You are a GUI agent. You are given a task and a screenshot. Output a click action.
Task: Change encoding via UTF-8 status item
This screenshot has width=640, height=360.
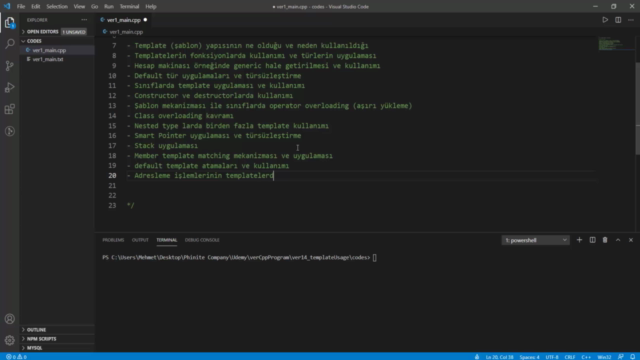tap(551, 357)
